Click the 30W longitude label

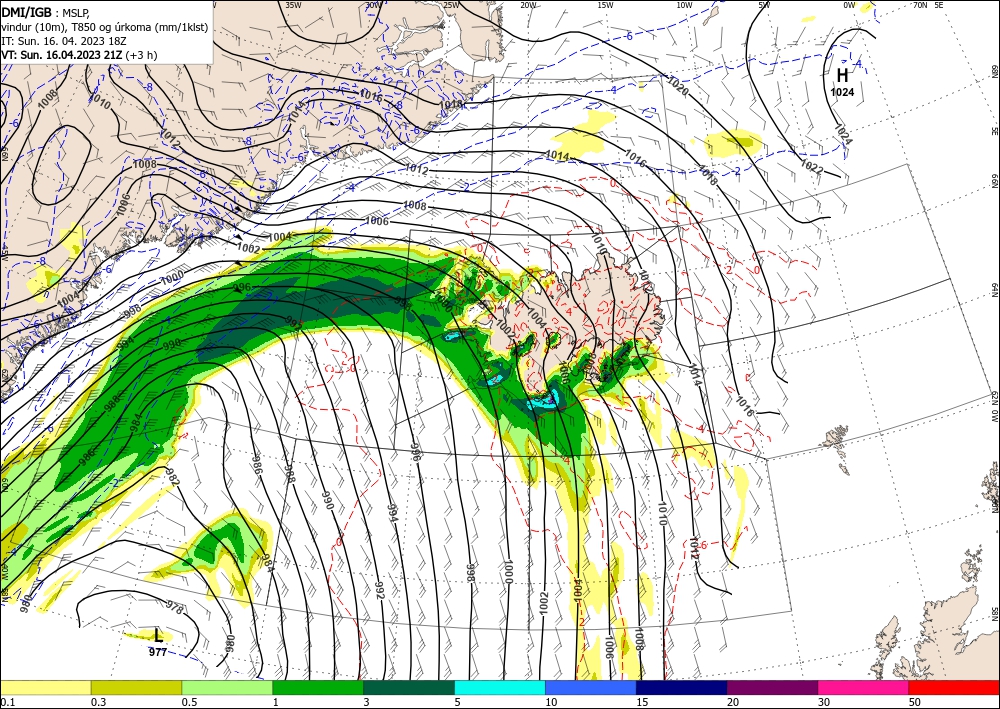tap(373, 5)
